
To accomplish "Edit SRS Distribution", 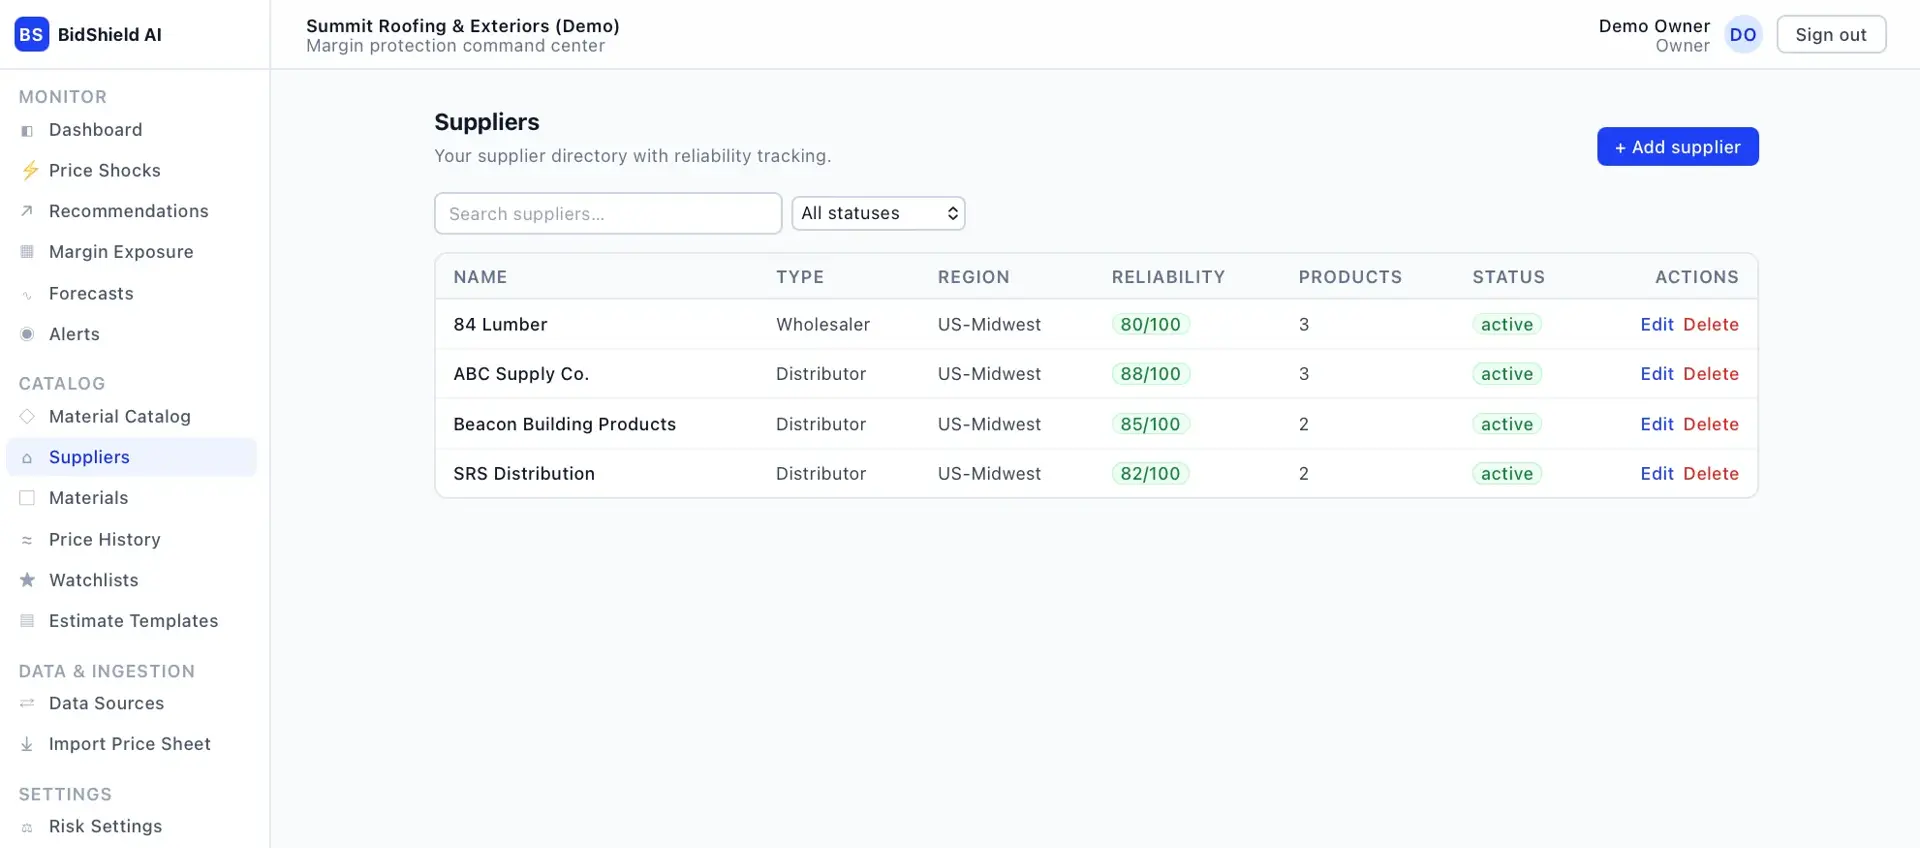I will click(x=1657, y=473).
